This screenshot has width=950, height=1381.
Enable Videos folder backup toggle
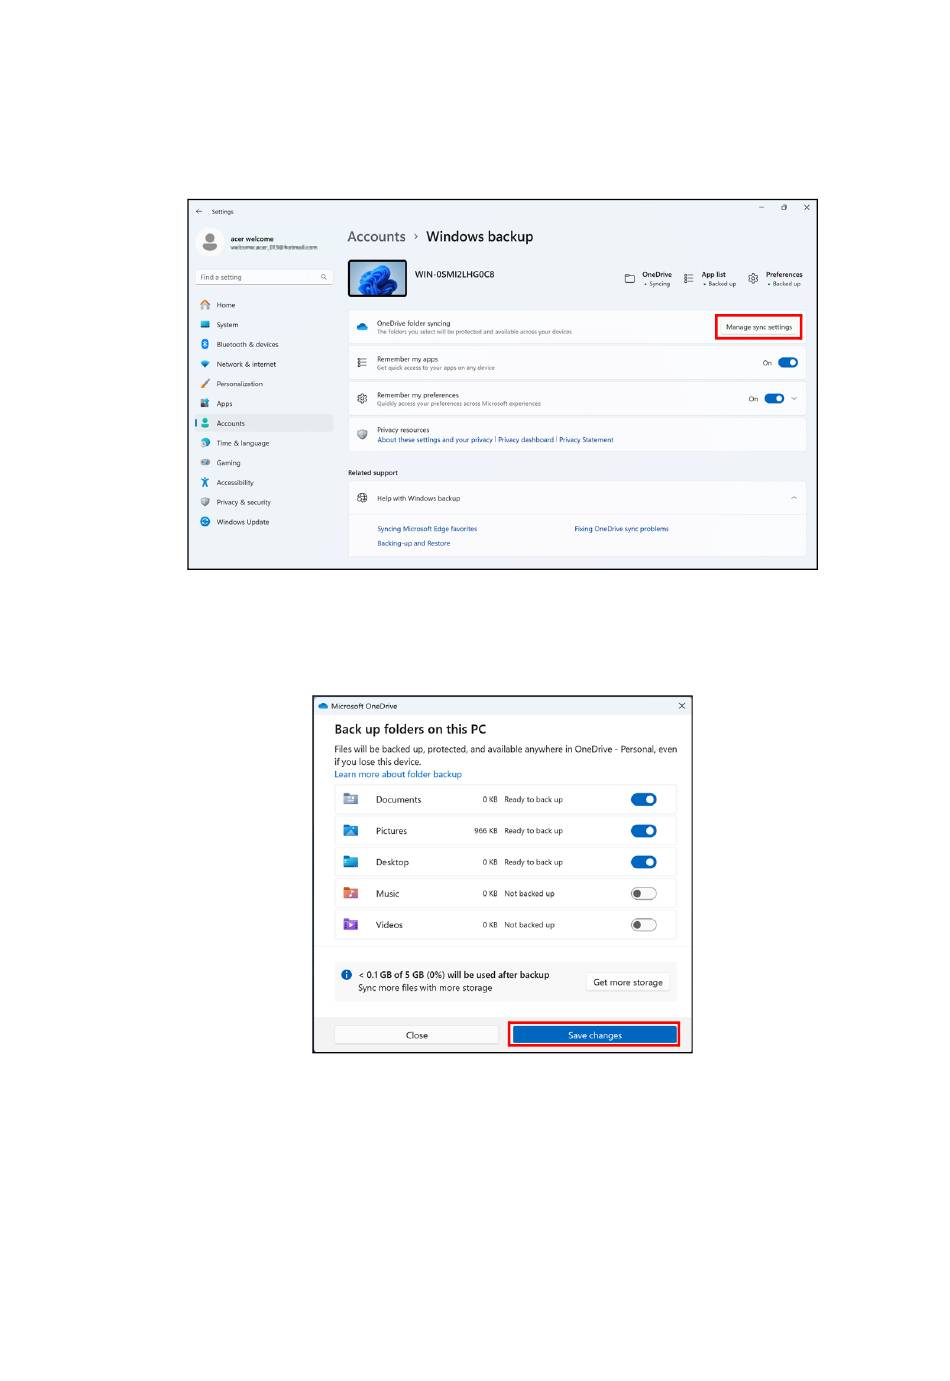pyautogui.click(x=644, y=924)
